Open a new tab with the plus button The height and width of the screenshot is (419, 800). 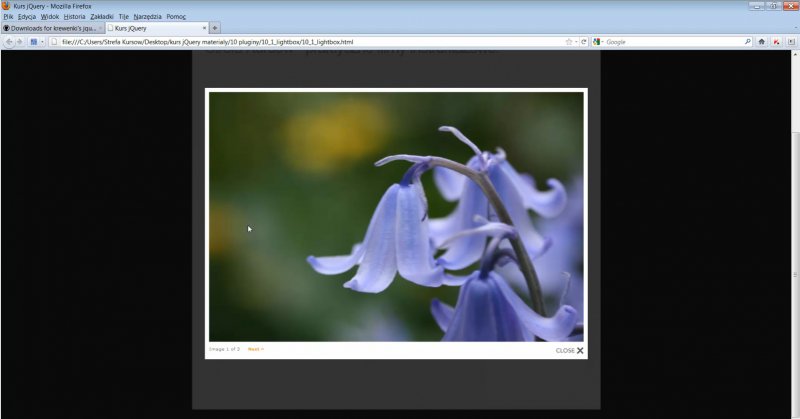pyautogui.click(x=215, y=28)
